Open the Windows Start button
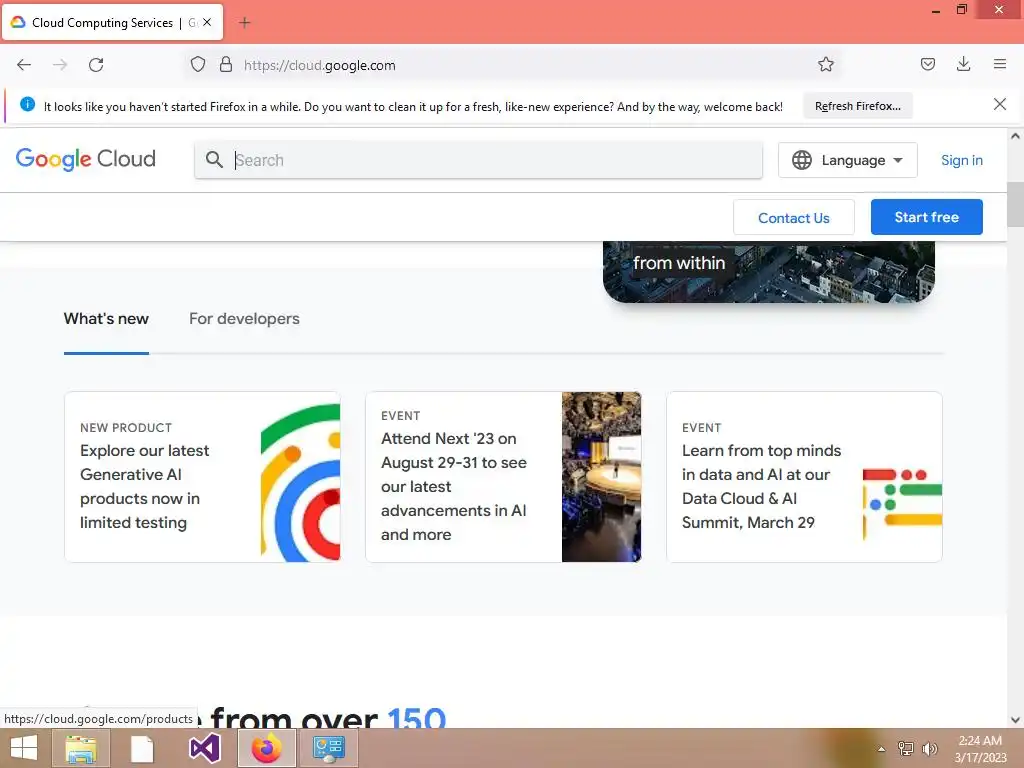This screenshot has height=768, width=1024. pos(24,748)
